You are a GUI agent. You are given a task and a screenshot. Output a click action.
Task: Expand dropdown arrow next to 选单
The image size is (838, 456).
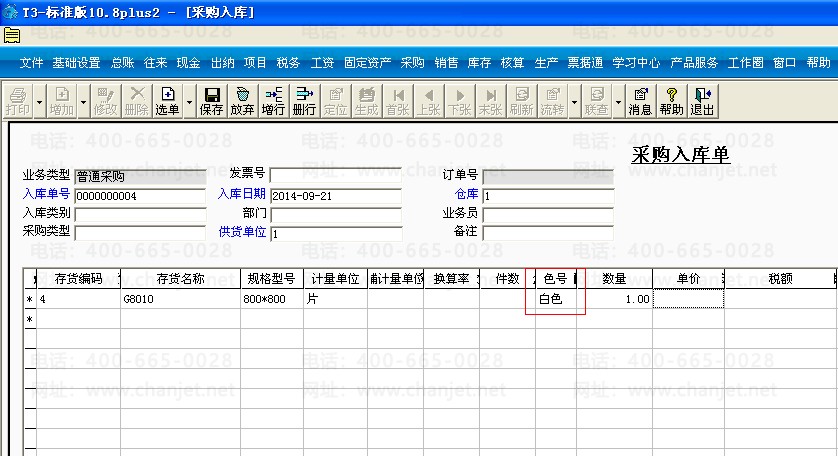coord(189,101)
